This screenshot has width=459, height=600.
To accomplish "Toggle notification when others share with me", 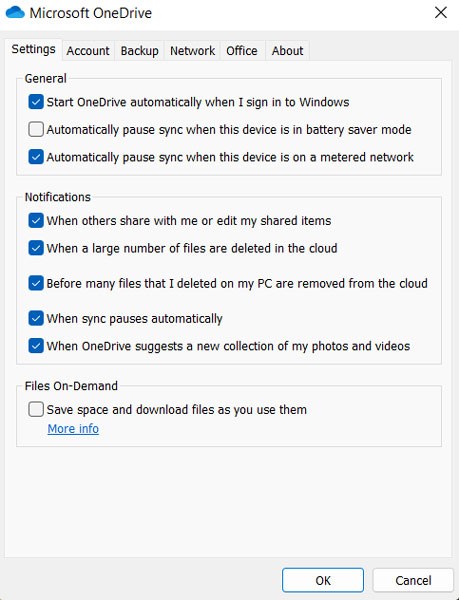I will click(36, 221).
